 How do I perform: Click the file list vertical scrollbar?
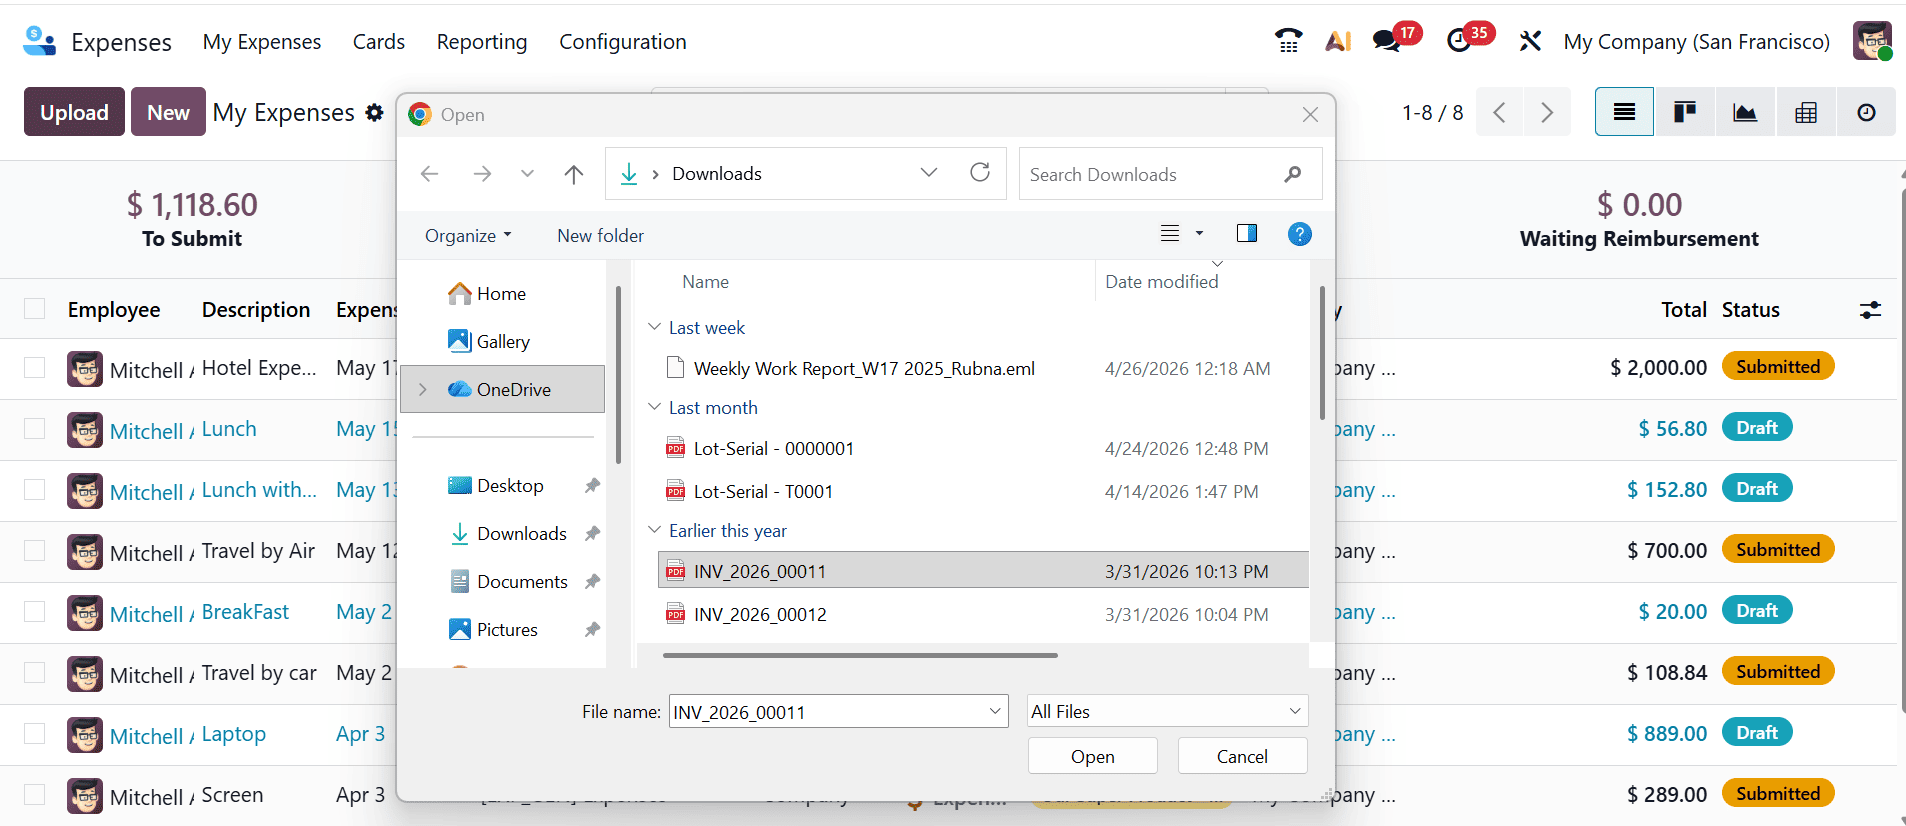pyautogui.click(x=1322, y=352)
